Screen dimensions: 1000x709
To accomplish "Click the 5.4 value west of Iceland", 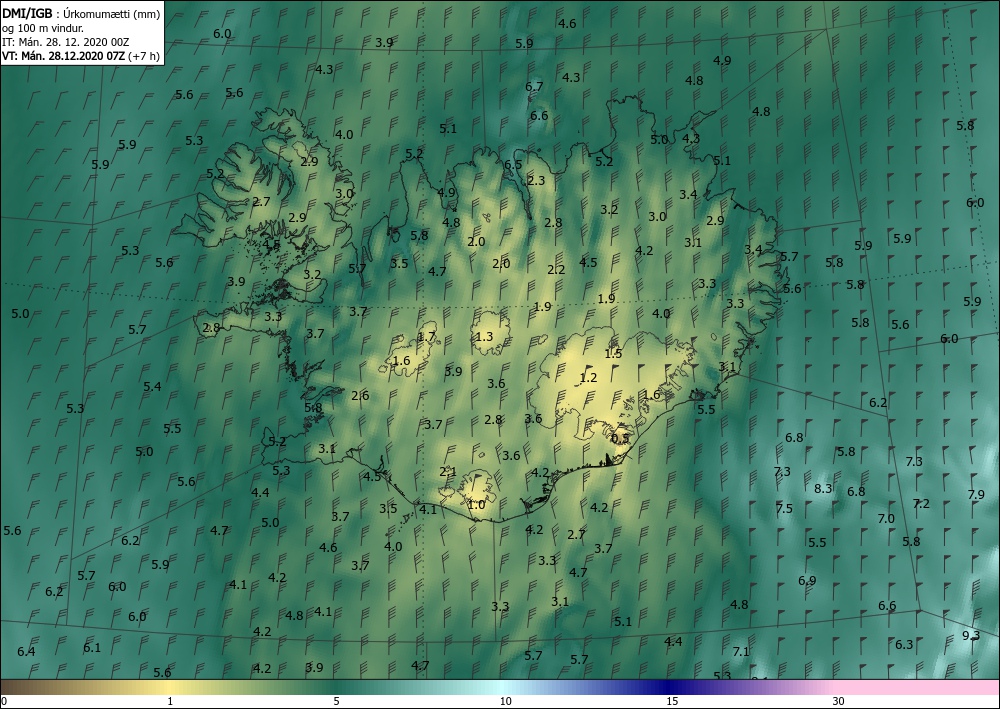I will (x=152, y=386).
